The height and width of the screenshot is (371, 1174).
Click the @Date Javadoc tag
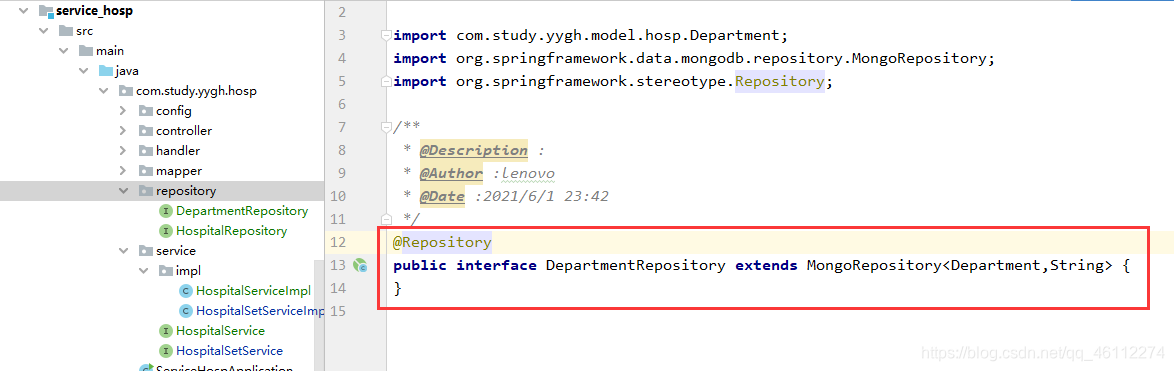[x=442, y=196]
